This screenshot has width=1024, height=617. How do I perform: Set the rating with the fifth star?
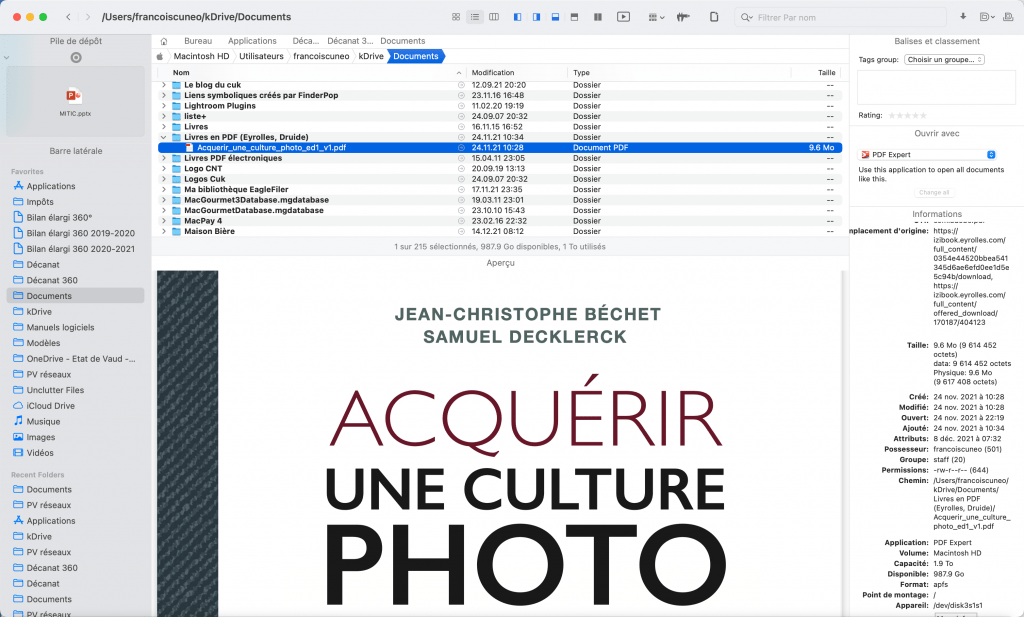pyautogui.click(x=923, y=116)
